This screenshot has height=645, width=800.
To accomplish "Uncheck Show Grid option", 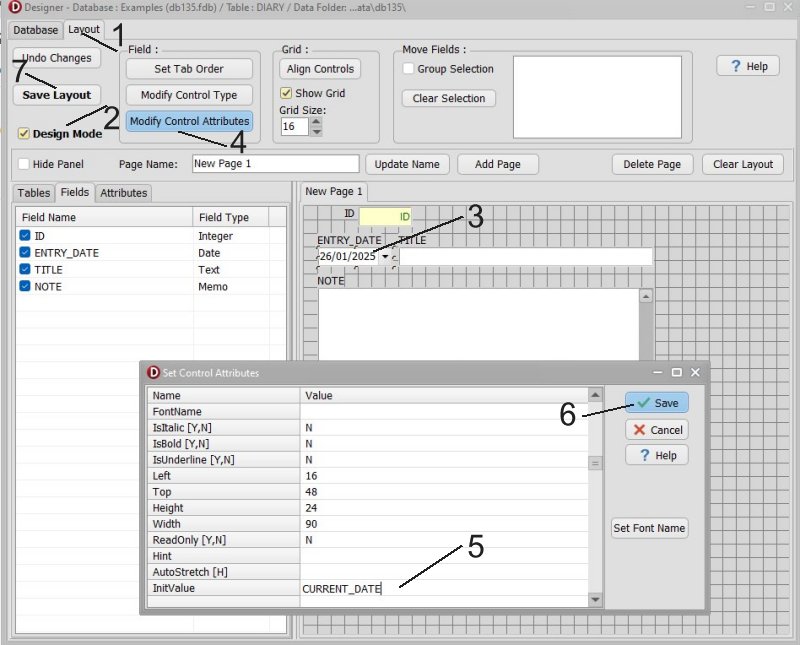I will (286, 93).
